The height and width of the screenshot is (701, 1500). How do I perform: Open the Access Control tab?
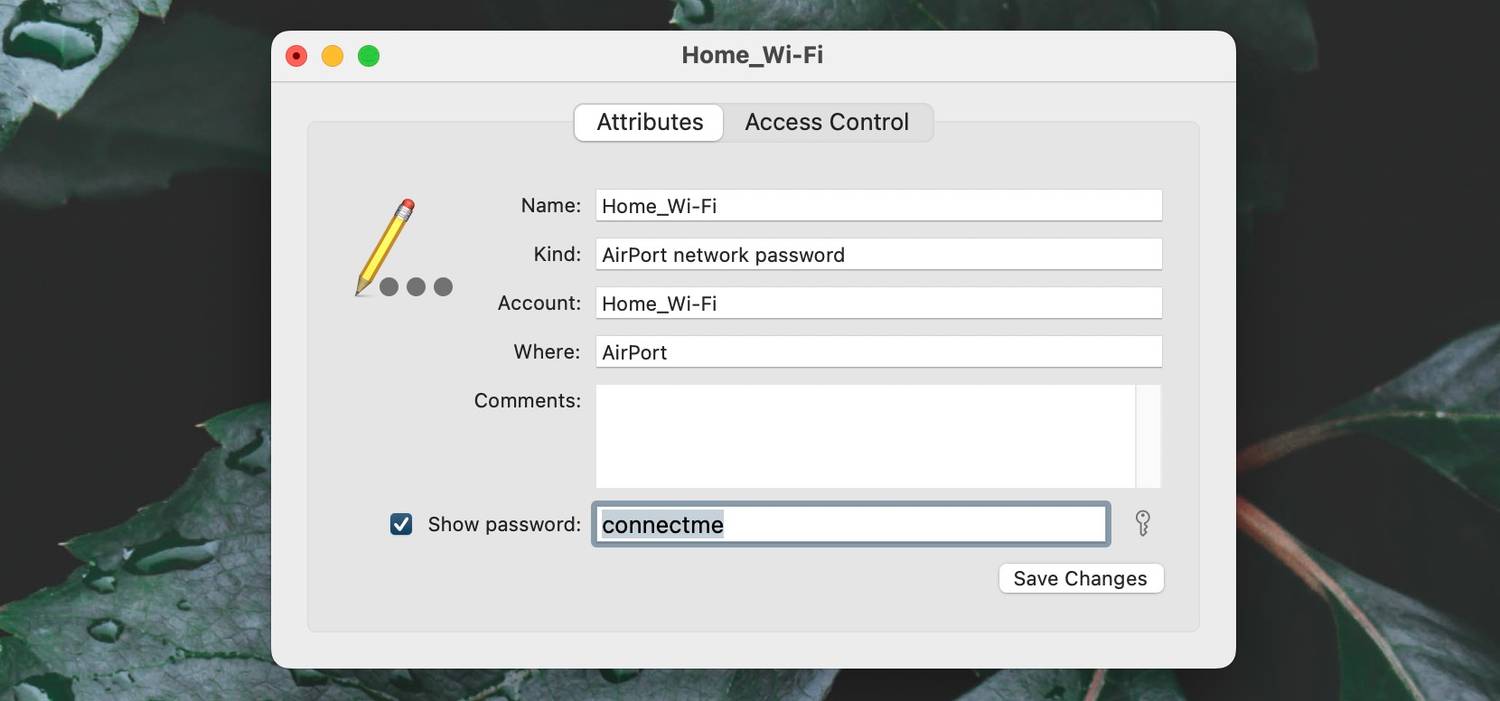pos(827,122)
